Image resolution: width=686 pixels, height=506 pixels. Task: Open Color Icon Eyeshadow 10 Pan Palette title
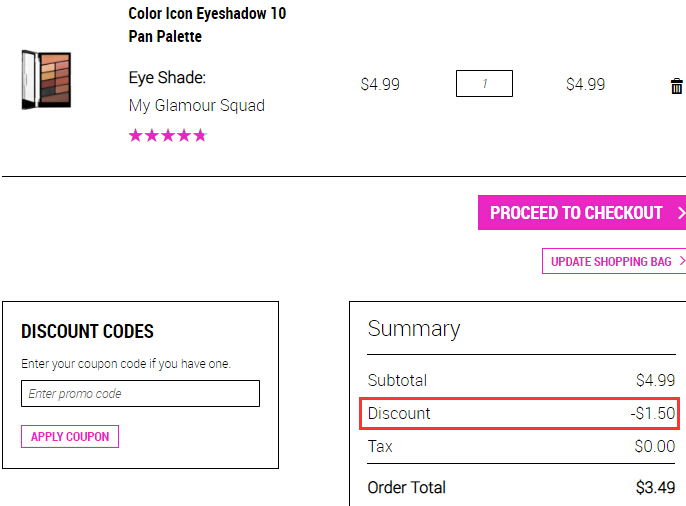coord(207,25)
